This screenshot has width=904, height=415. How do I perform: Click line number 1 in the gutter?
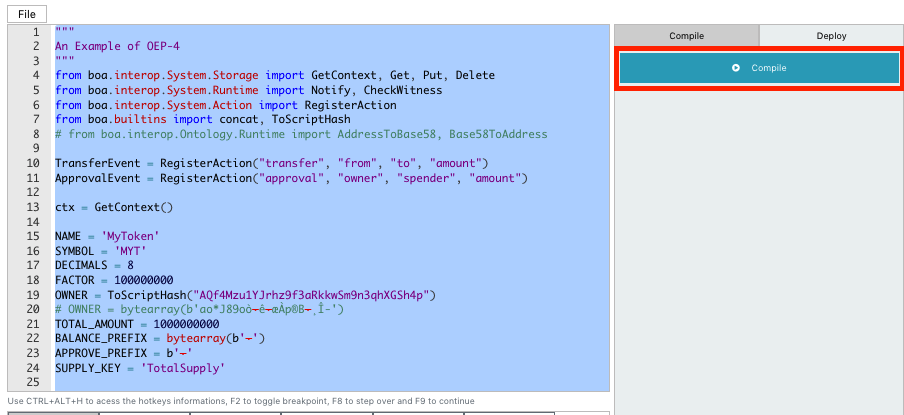tap(35, 32)
